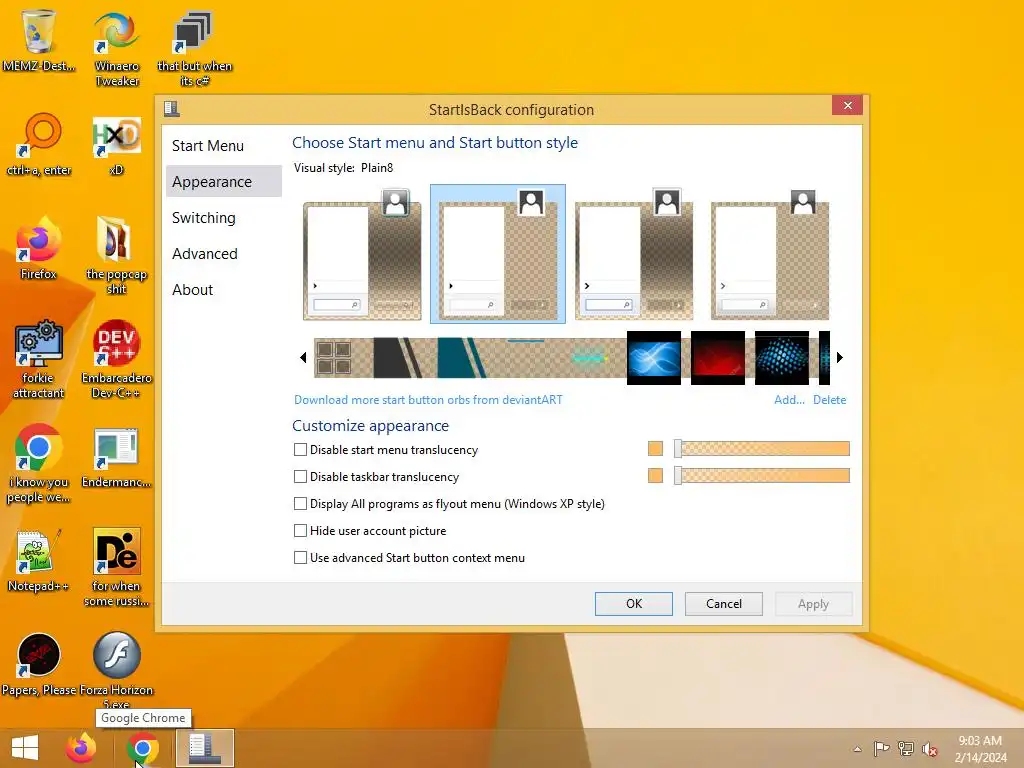Switch to the Switching tab
Screen dimensions: 1024x768
point(224,217)
